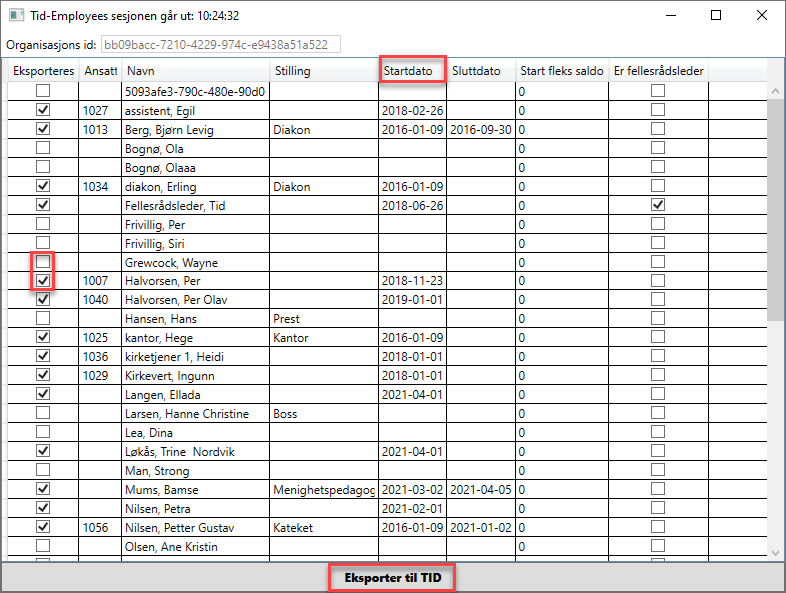Screen dimensions: 786x593
Task: Click position Kateket for Nilsen, Petter Gustav
Action: [x=324, y=528]
